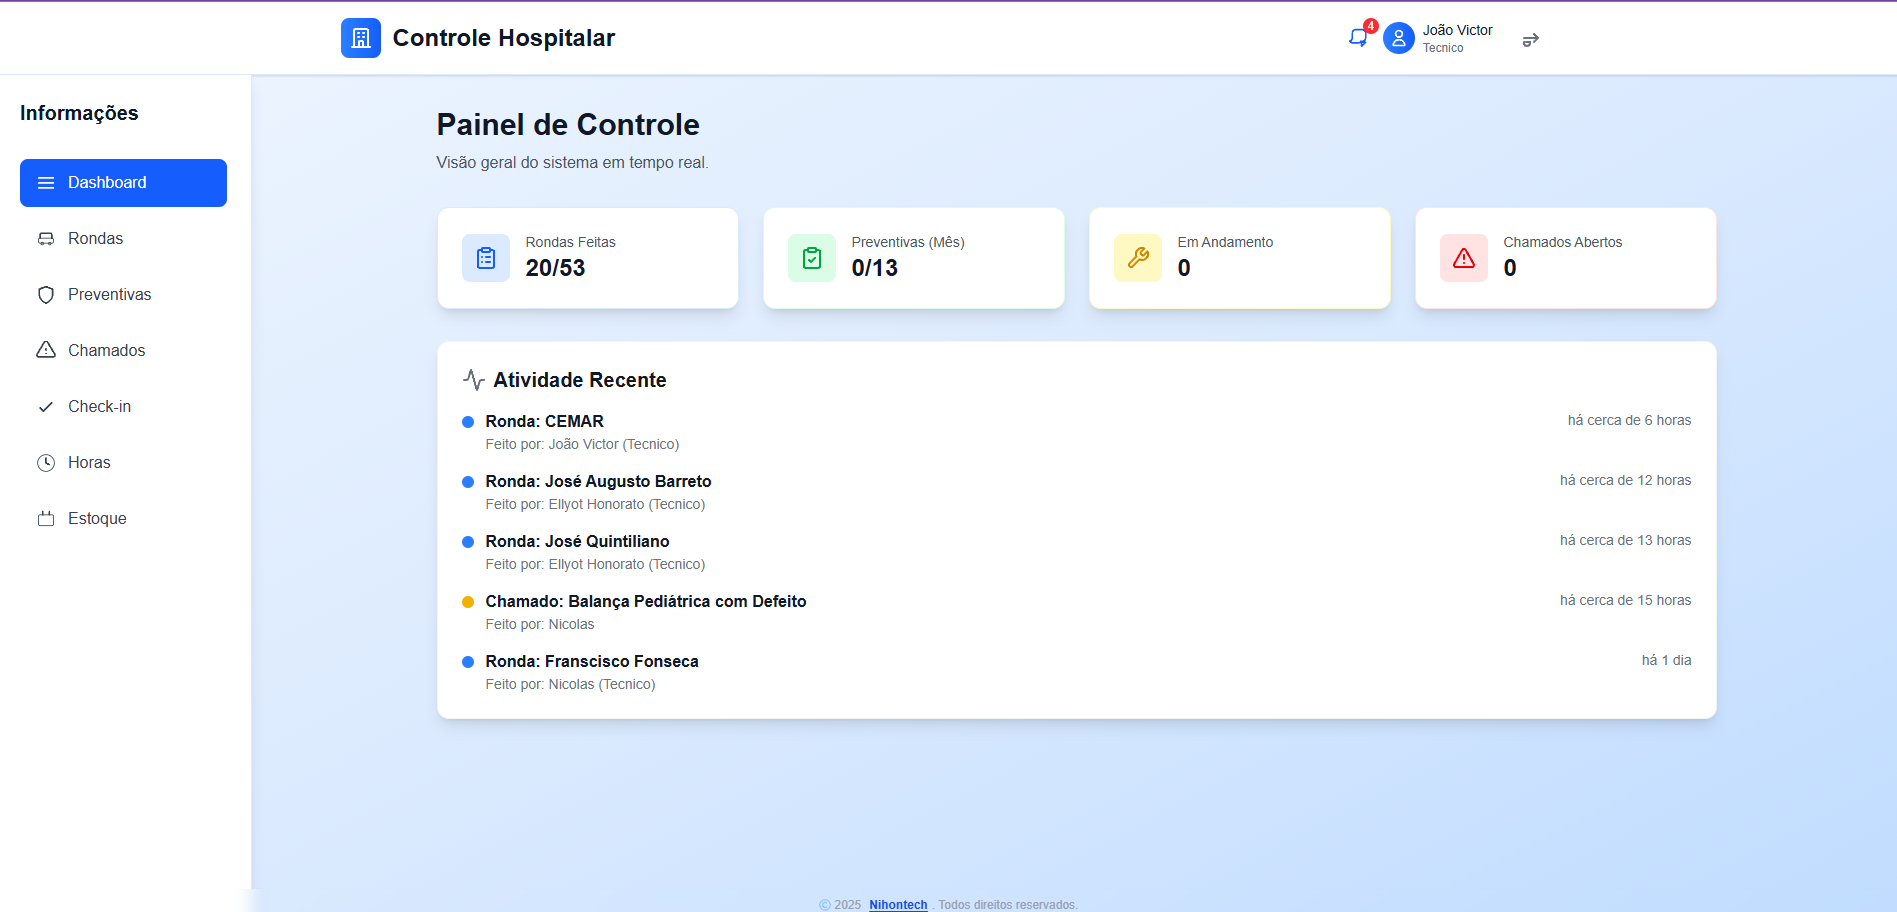
Task: Open the Nihontech link in the footer
Action: pyautogui.click(x=898, y=903)
